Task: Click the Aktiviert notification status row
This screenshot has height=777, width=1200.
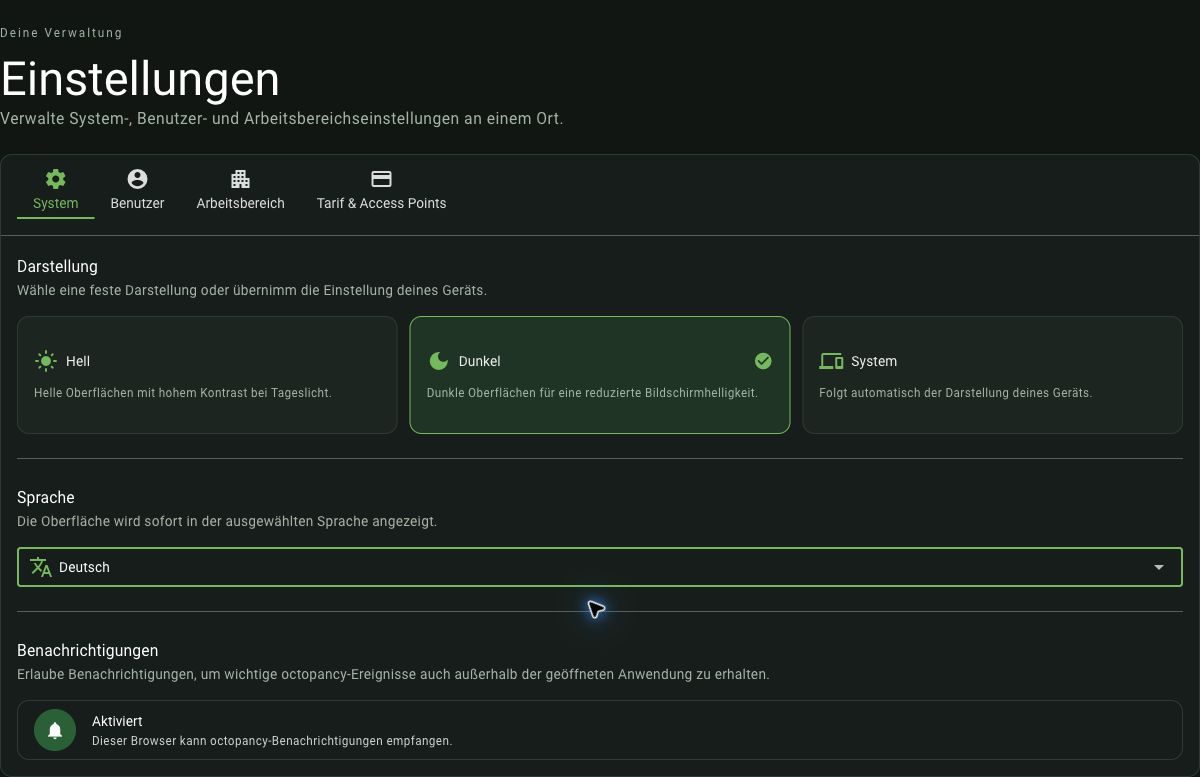Action: click(600, 730)
